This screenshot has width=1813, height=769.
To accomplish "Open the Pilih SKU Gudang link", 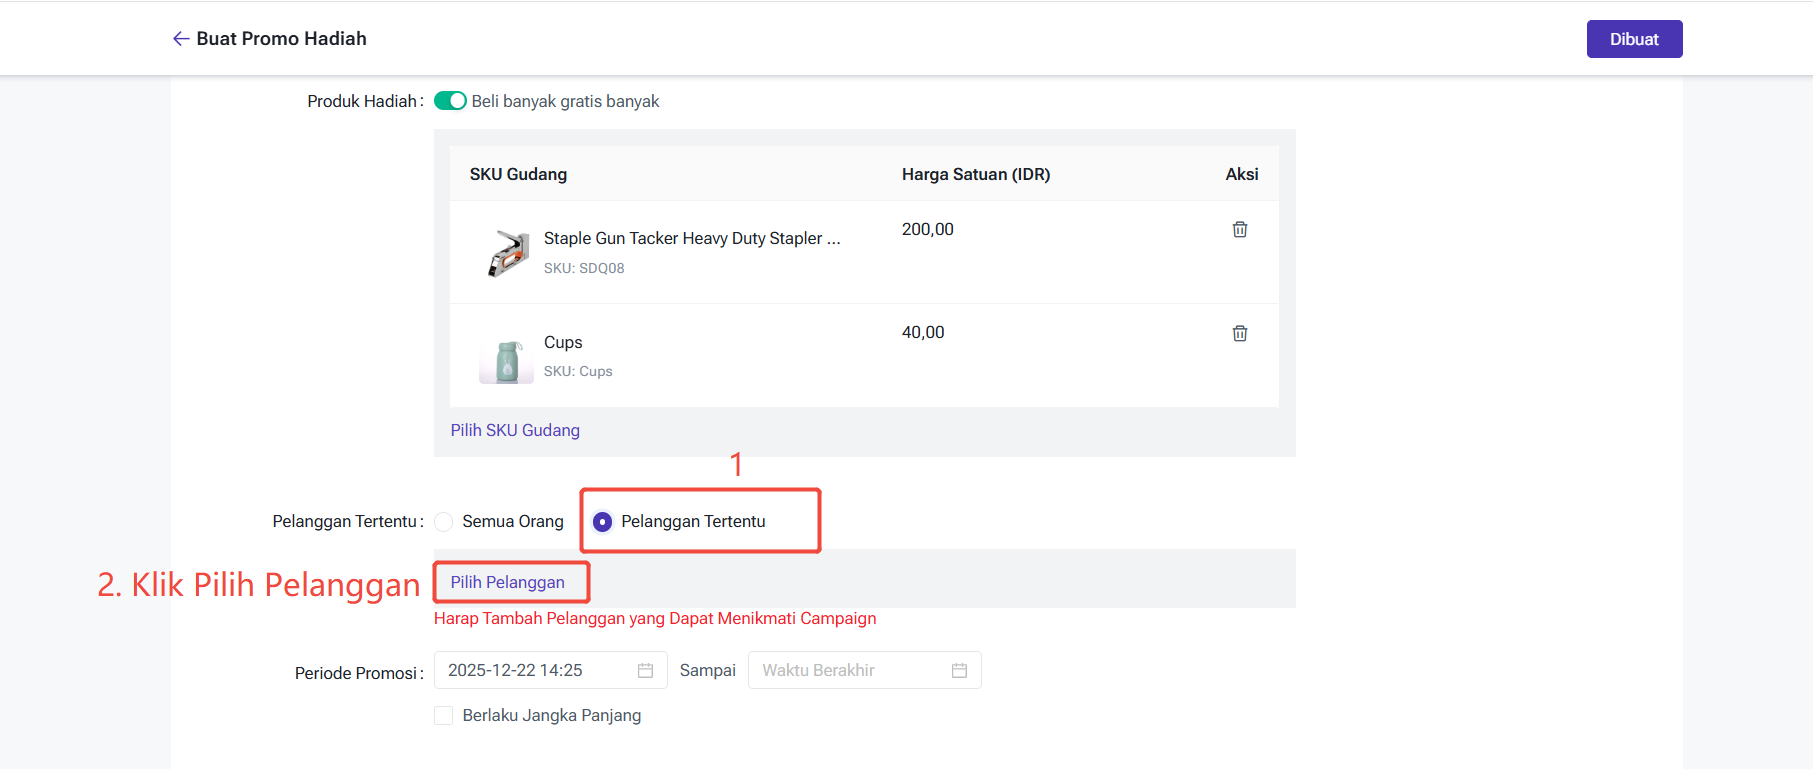I will click(515, 430).
